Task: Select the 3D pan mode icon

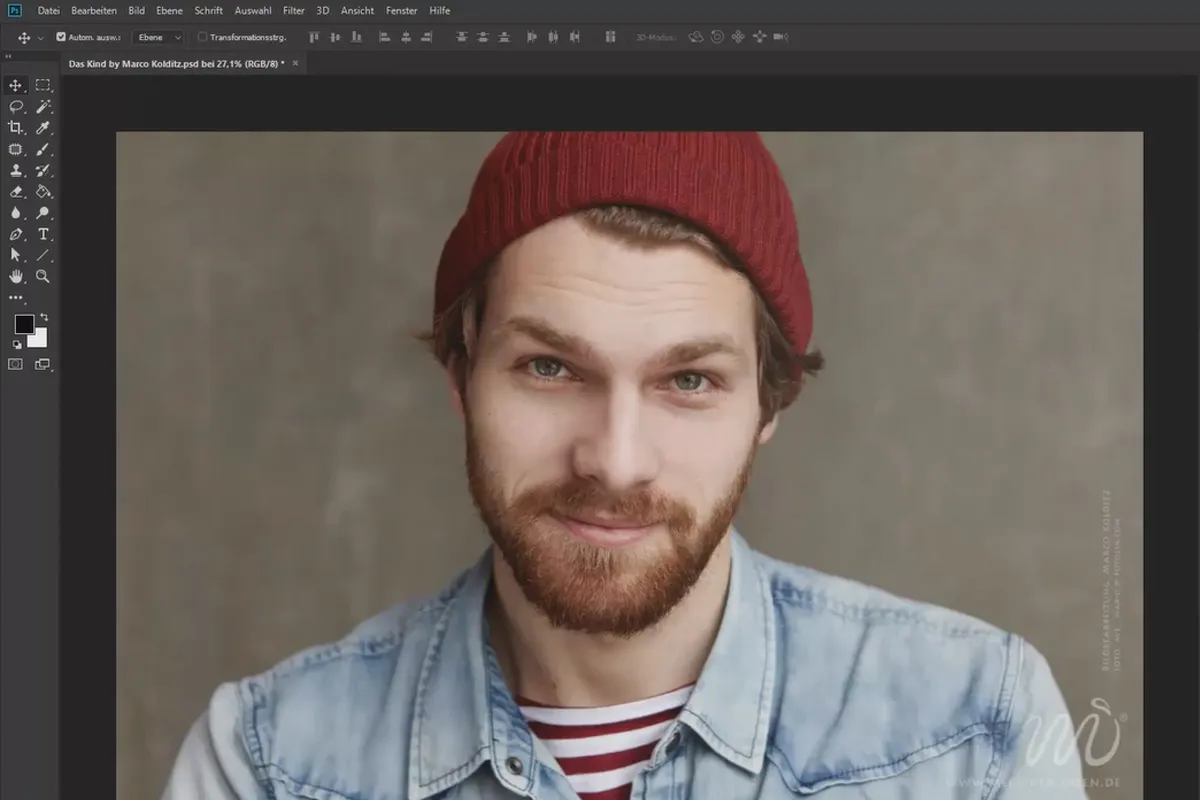Action: click(x=738, y=37)
